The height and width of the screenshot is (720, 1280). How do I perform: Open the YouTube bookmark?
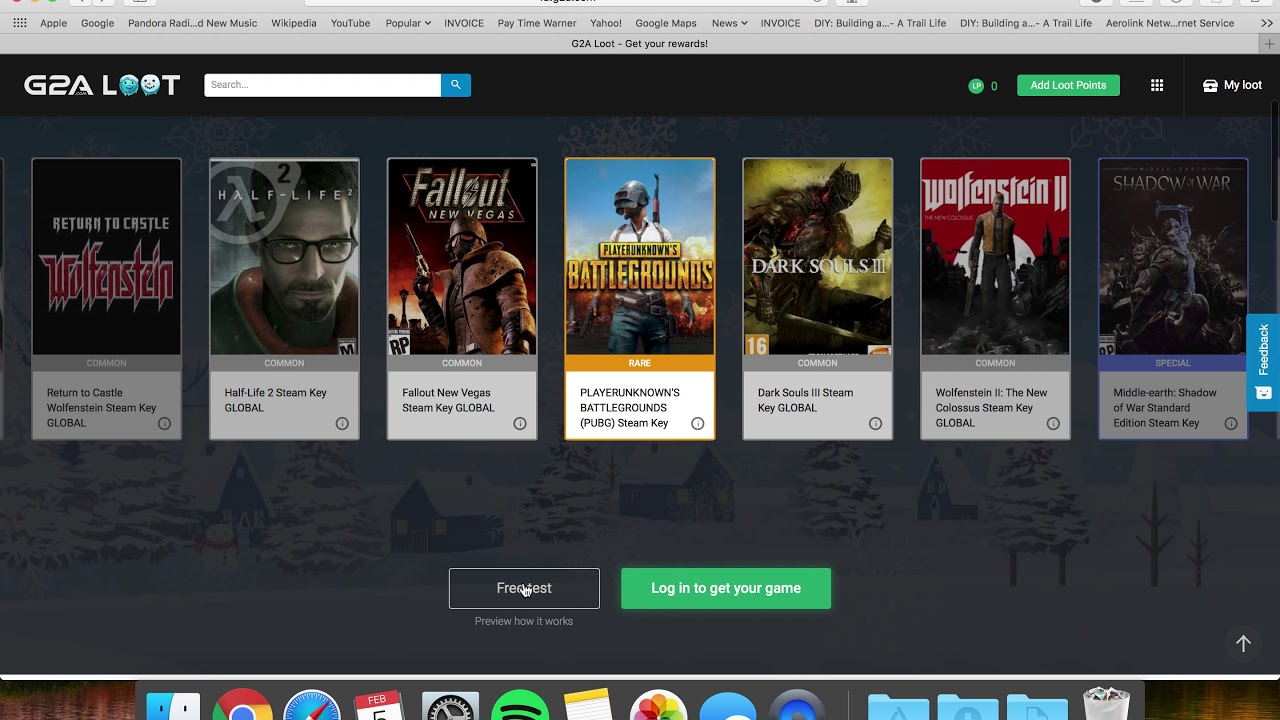pos(350,23)
